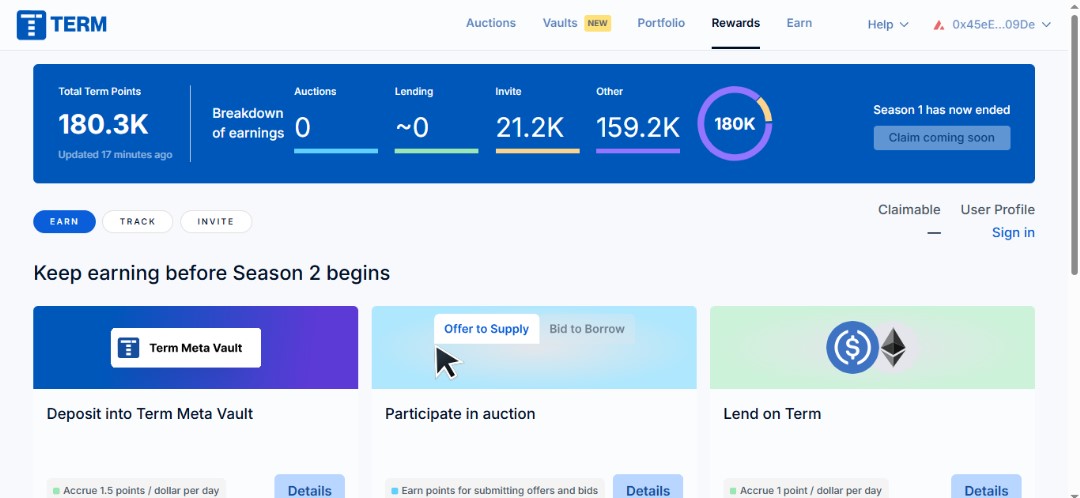Select the Offer to Supply toggle
Screen dimensions: 1080x498
(486, 329)
